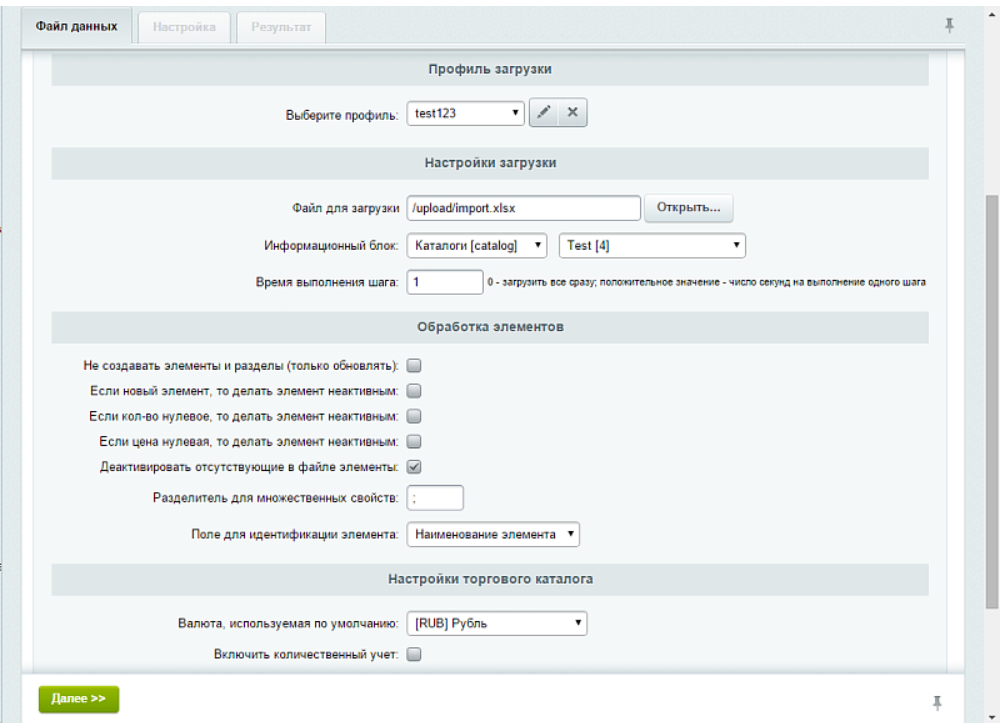This screenshot has width=1003, height=723.
Task: Uncheck deactivate elements missing in file
Action: coord(414,466)
